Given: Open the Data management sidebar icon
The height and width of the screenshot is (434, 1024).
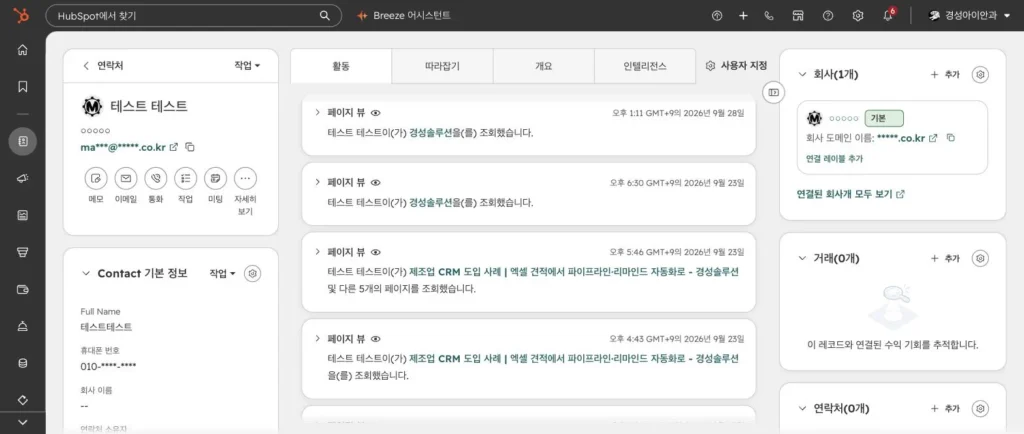Looking at the screenshot, I should tap(23, 363).
